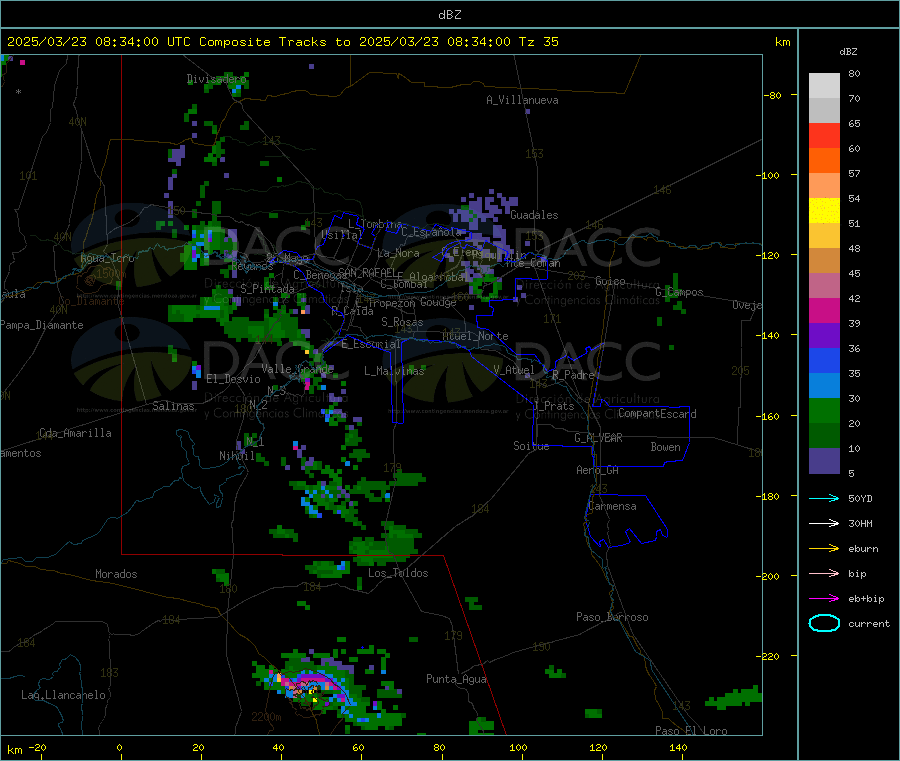Click the blue 36 dBZ color swatch

pos(824,360)
